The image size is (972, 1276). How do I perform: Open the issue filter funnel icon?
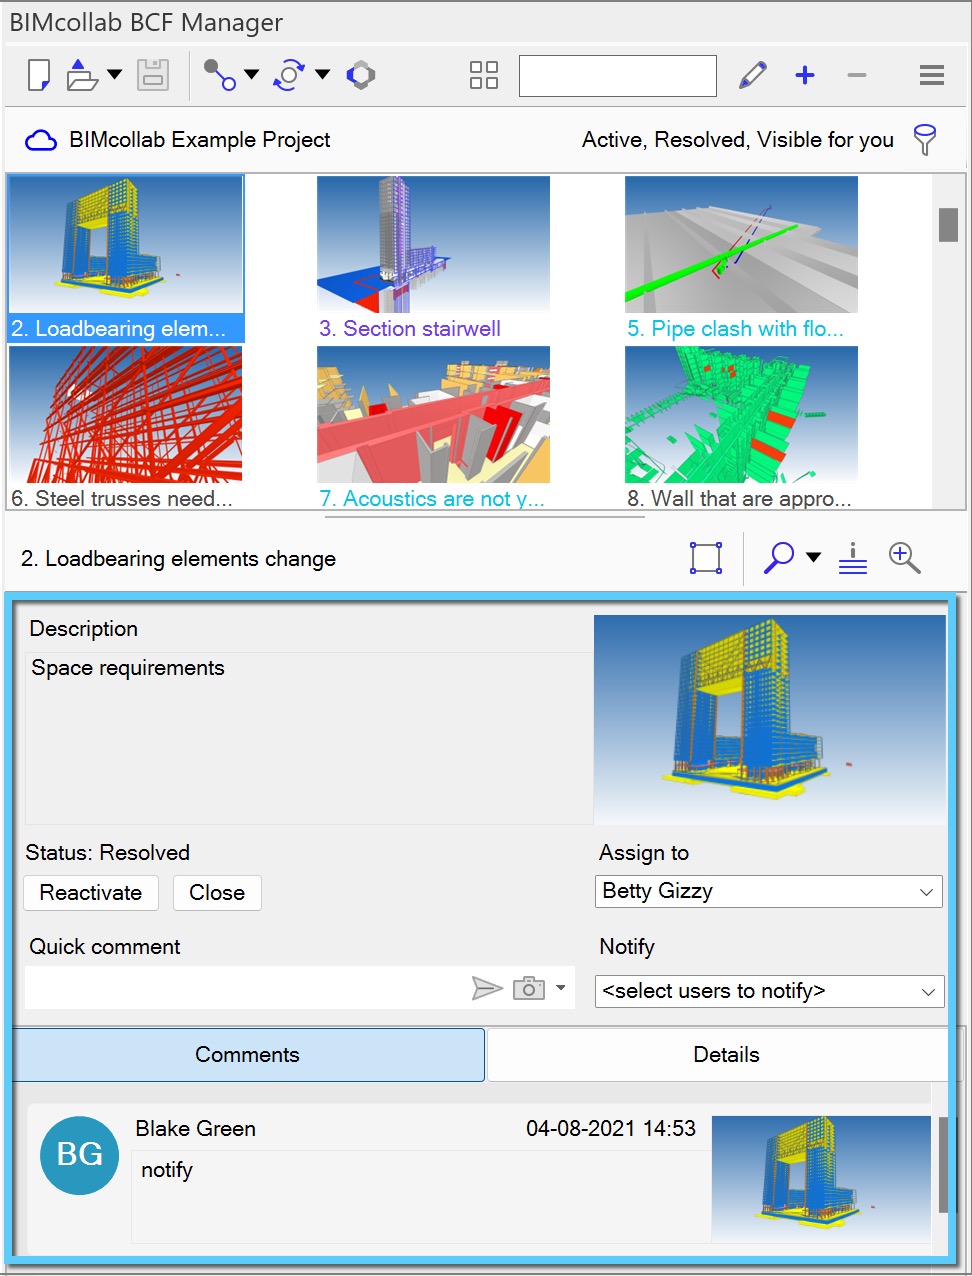pyautogui.click(x=926, y=140)
